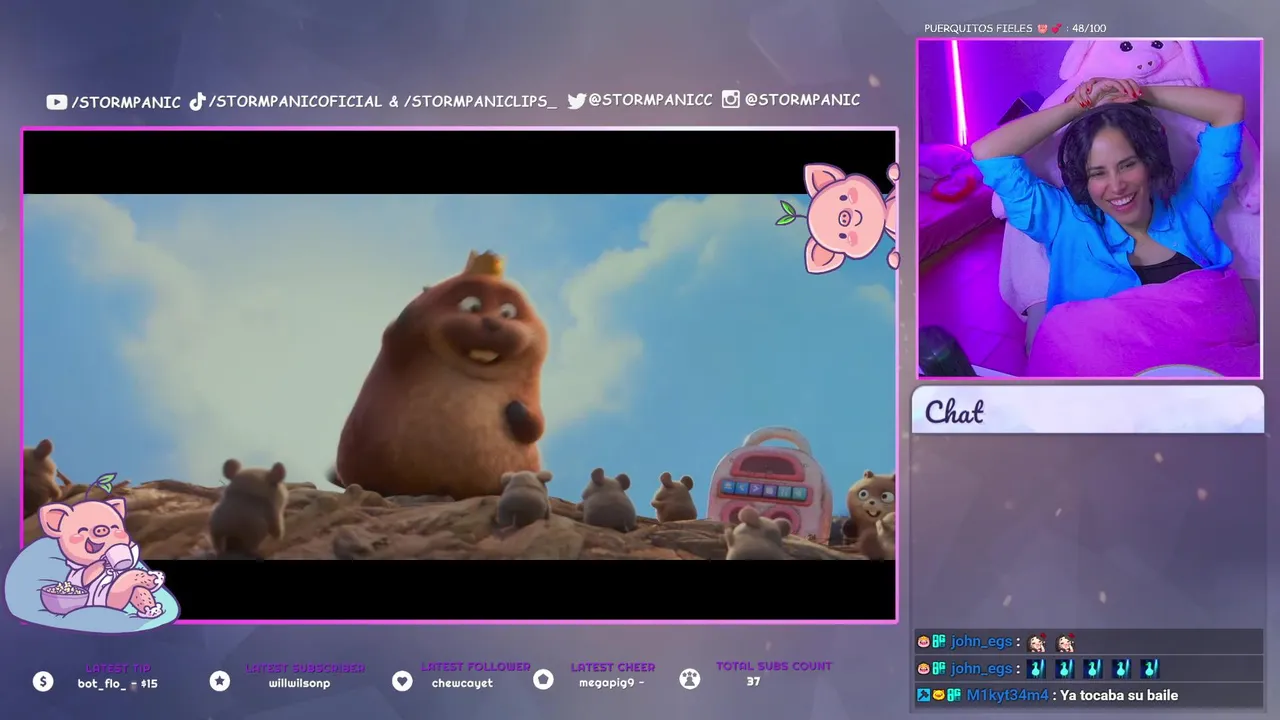This screenshot has width=1280, height=720.
Task: Click the 'TOTAL SUBS COUNT' label
Action: [774, 666]
